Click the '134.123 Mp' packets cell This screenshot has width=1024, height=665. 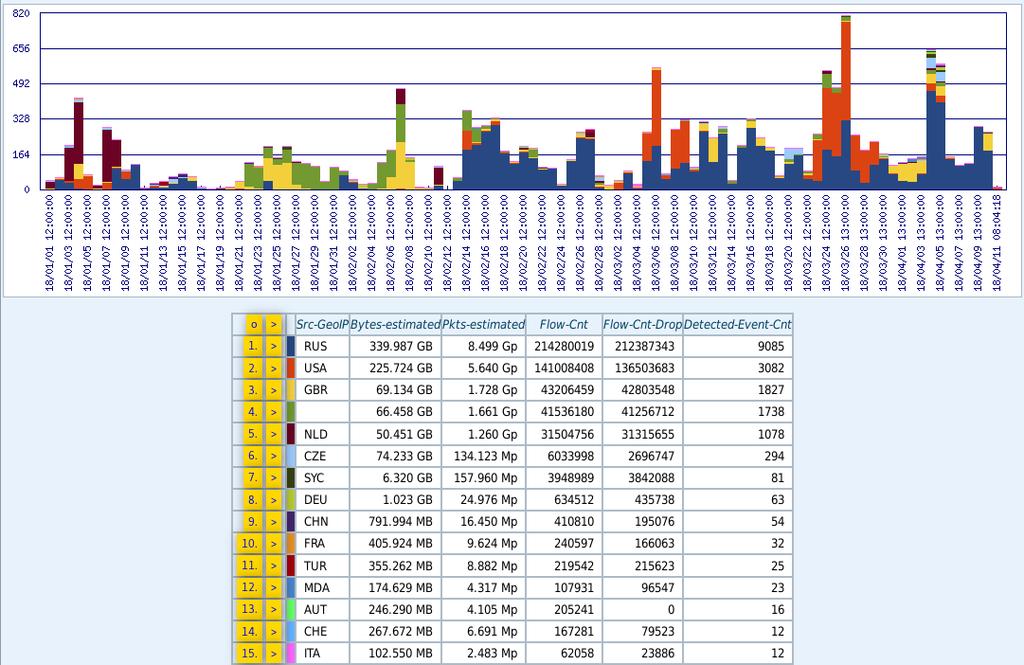click(x=483, y=456)
